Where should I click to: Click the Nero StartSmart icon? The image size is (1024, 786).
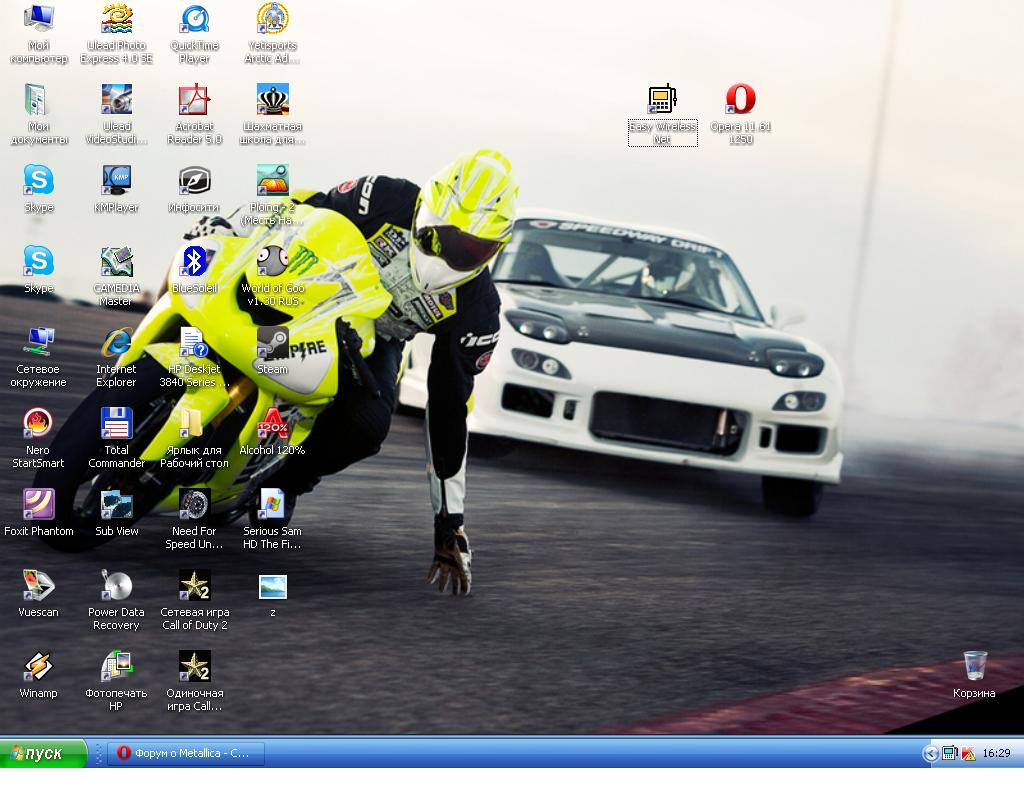(x=38, y=424)
